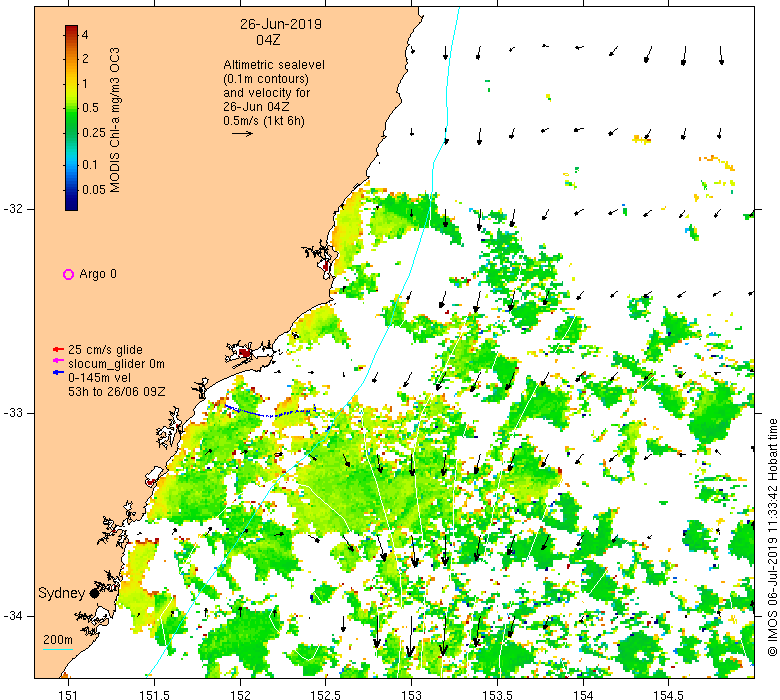Image resolution: width=780 pixels, height=700 pixels.
Task: Click the cyan 200m depth contour legend line
Action: click(x=58, y=649)
